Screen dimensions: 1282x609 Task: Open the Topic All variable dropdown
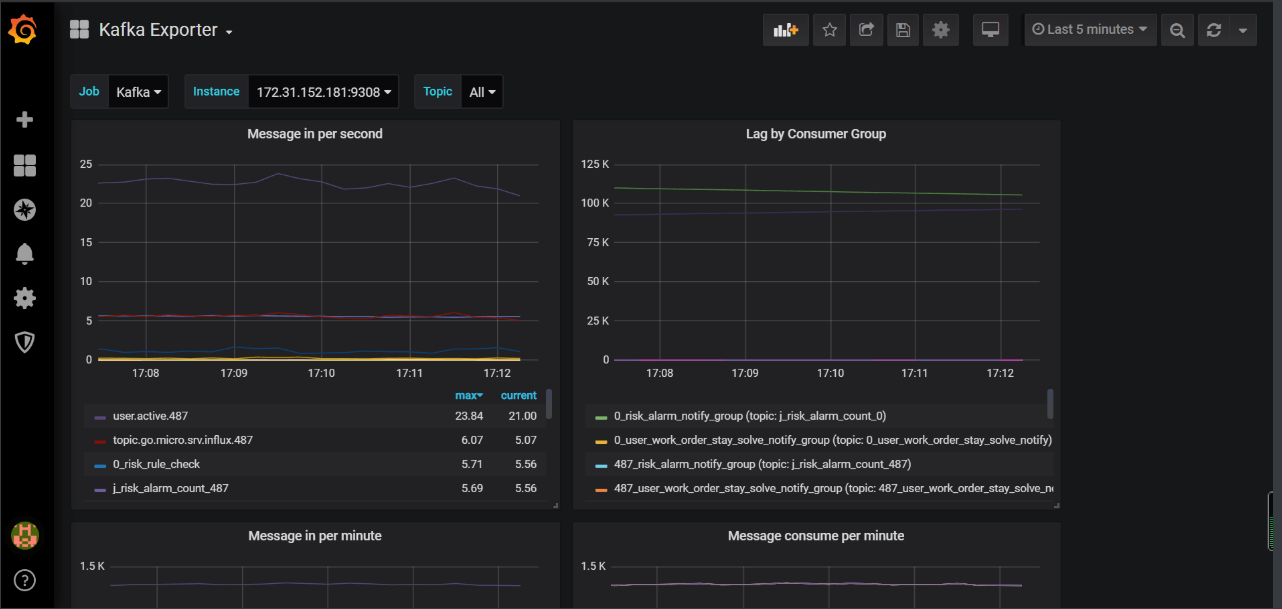coord(482,92)
